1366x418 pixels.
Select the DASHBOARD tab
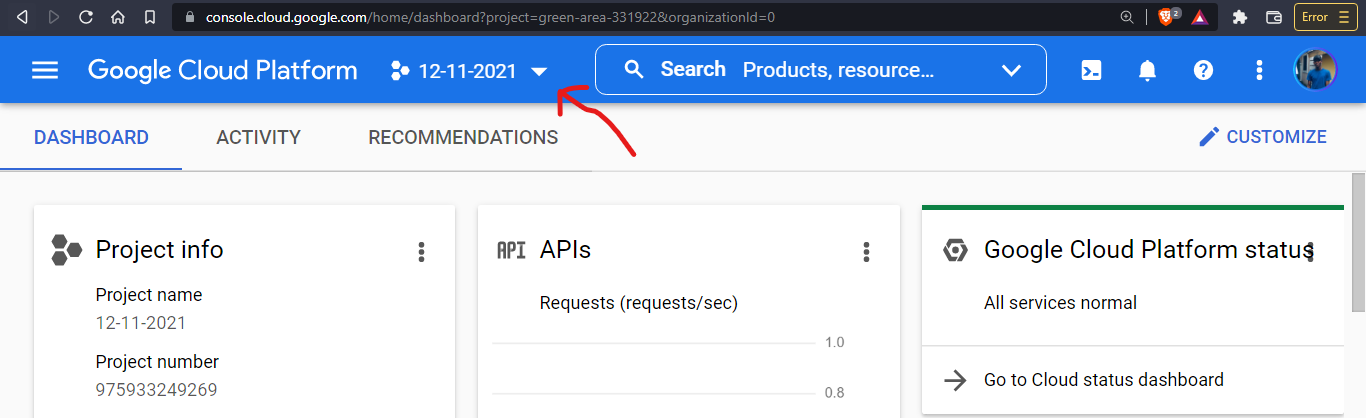pos(91,138)
